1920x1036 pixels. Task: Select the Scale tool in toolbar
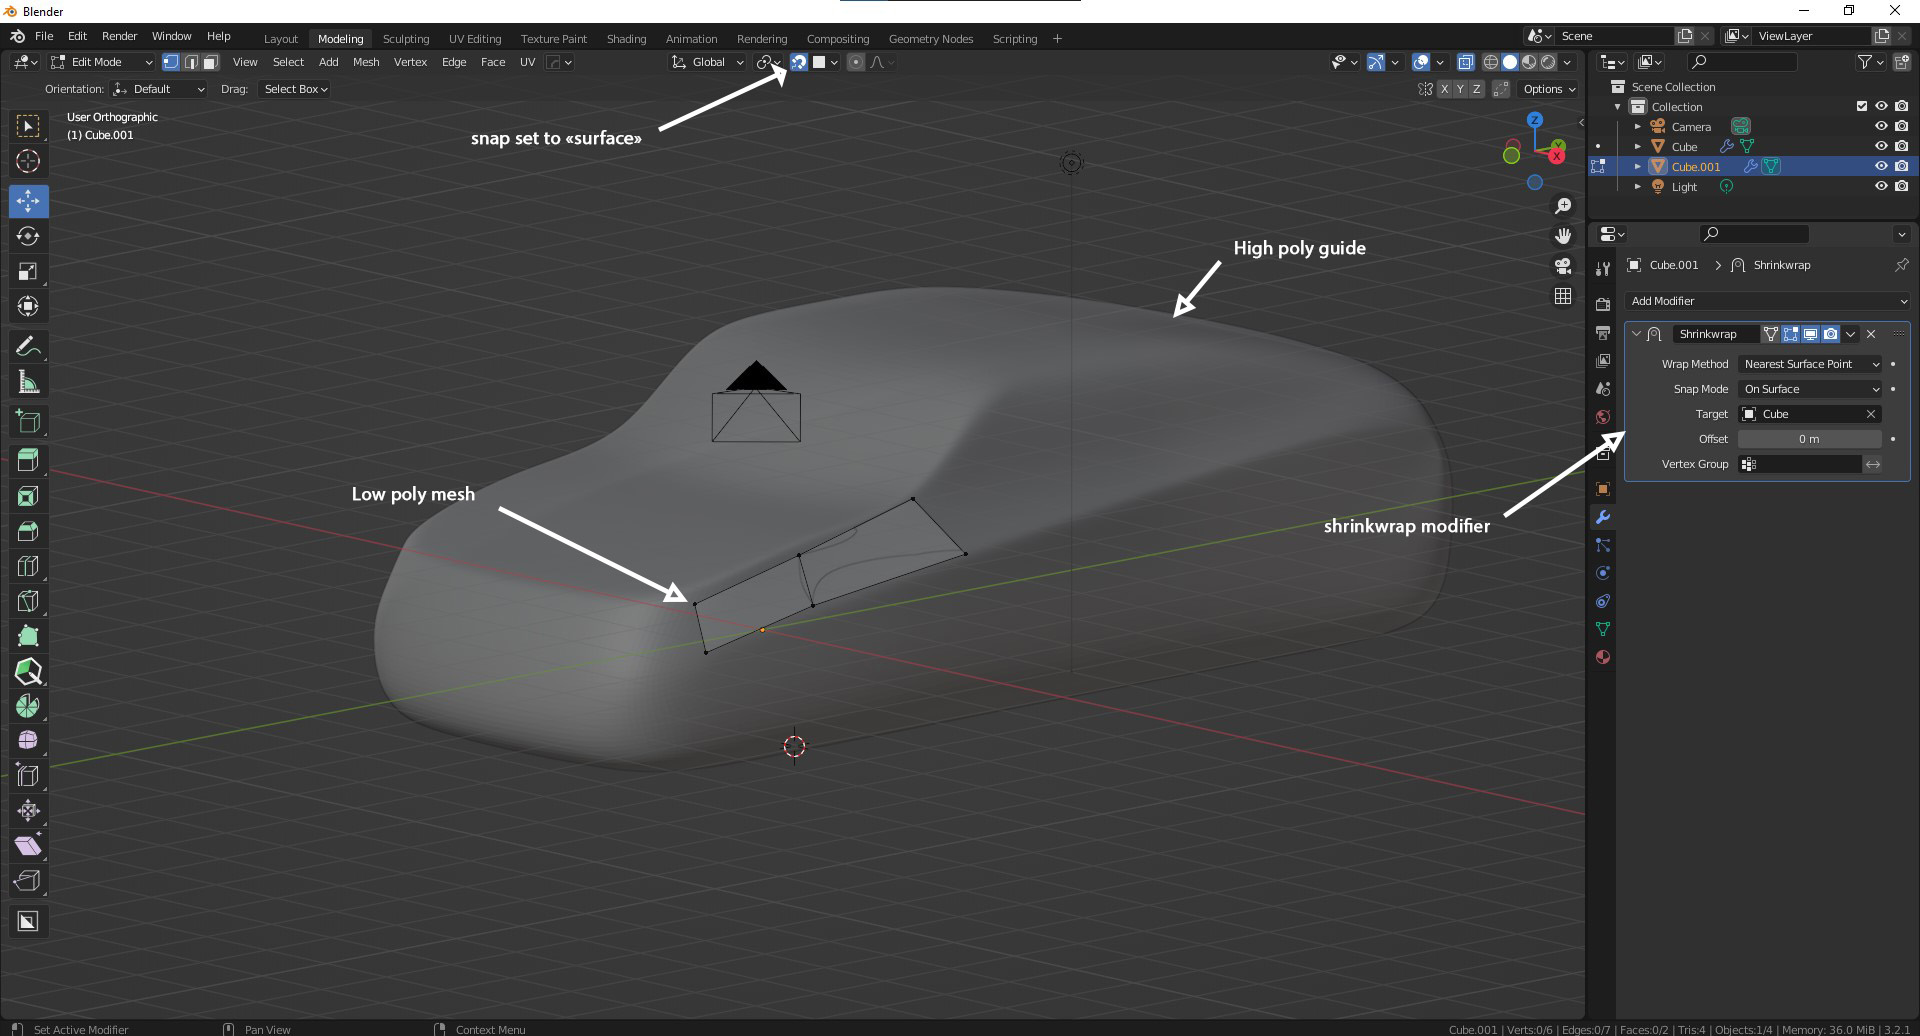pos(28,271)
